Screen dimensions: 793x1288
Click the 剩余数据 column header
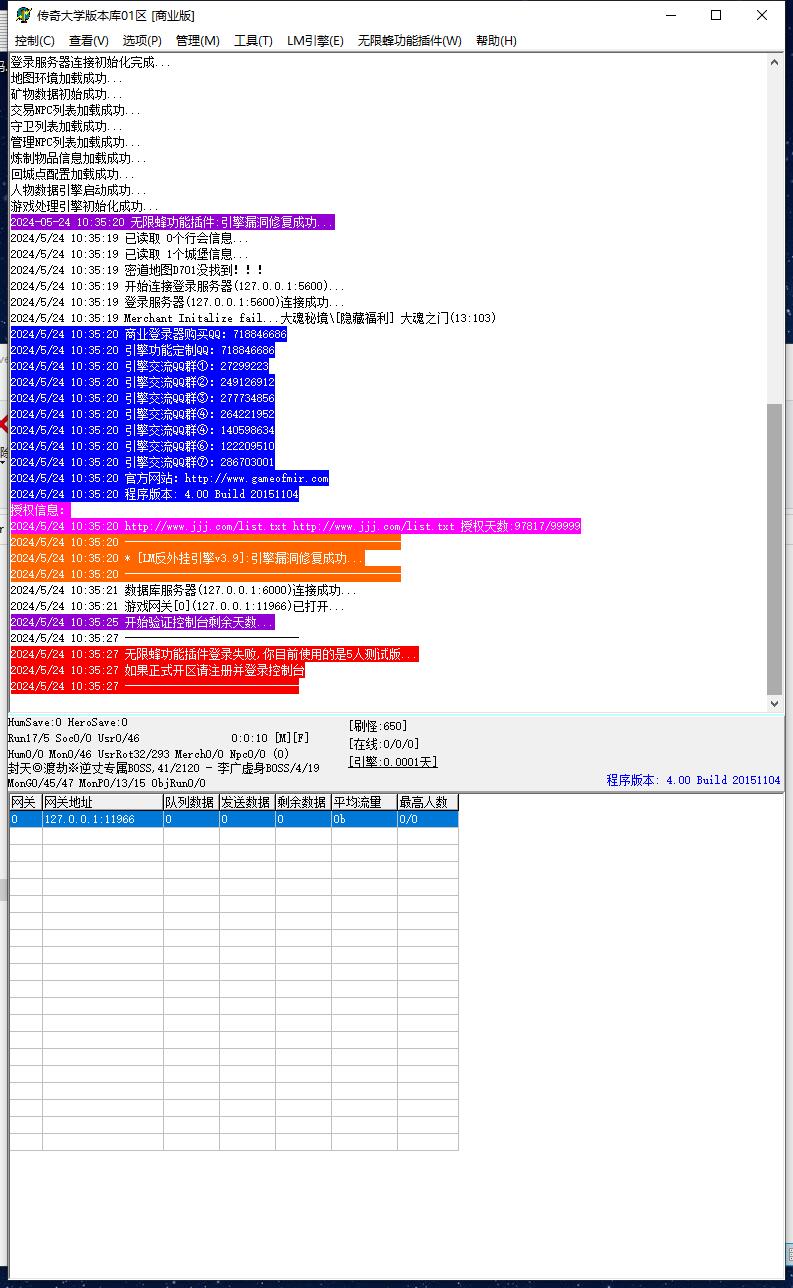click(303, 802)
